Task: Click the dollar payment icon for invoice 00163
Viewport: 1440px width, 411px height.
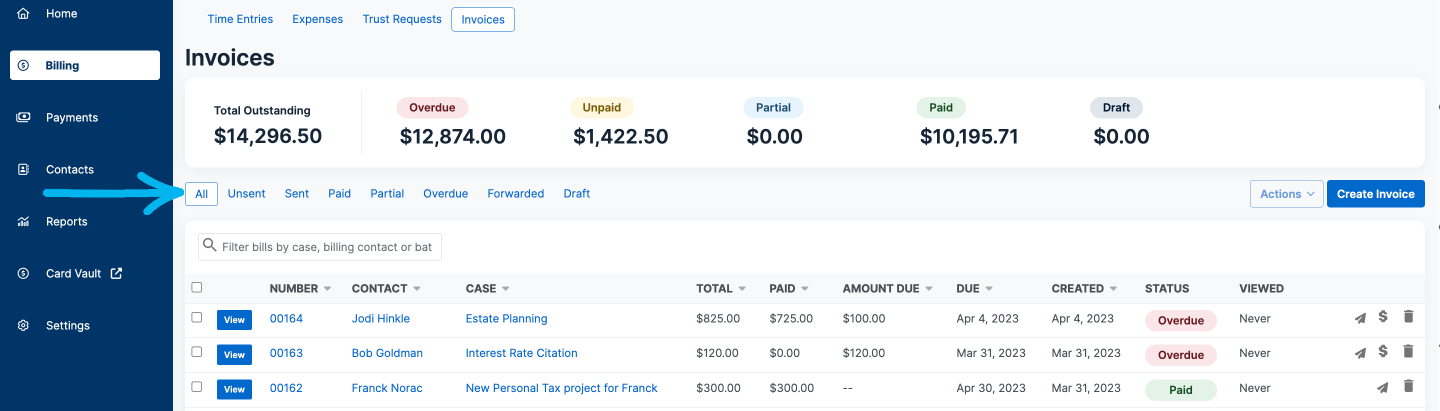Action: (x=1383, y=351)
